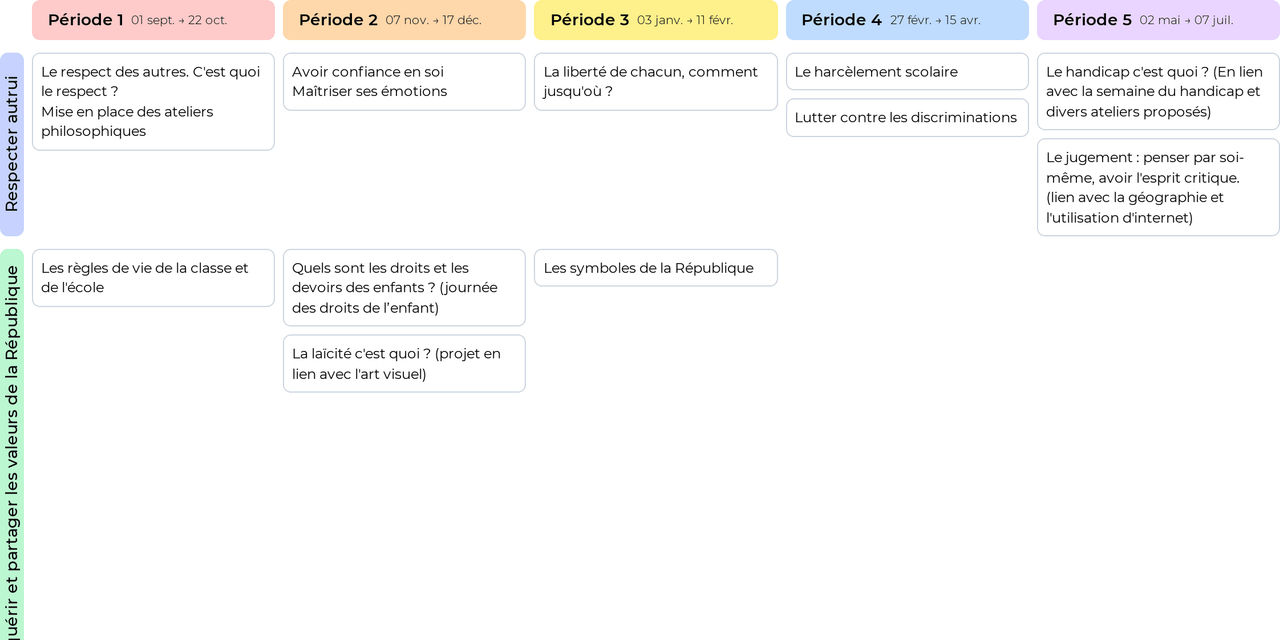Open the 'Le respect des autres' card
The height and width of the screenshot is (640, 1280).
click(x=153, y=102)
